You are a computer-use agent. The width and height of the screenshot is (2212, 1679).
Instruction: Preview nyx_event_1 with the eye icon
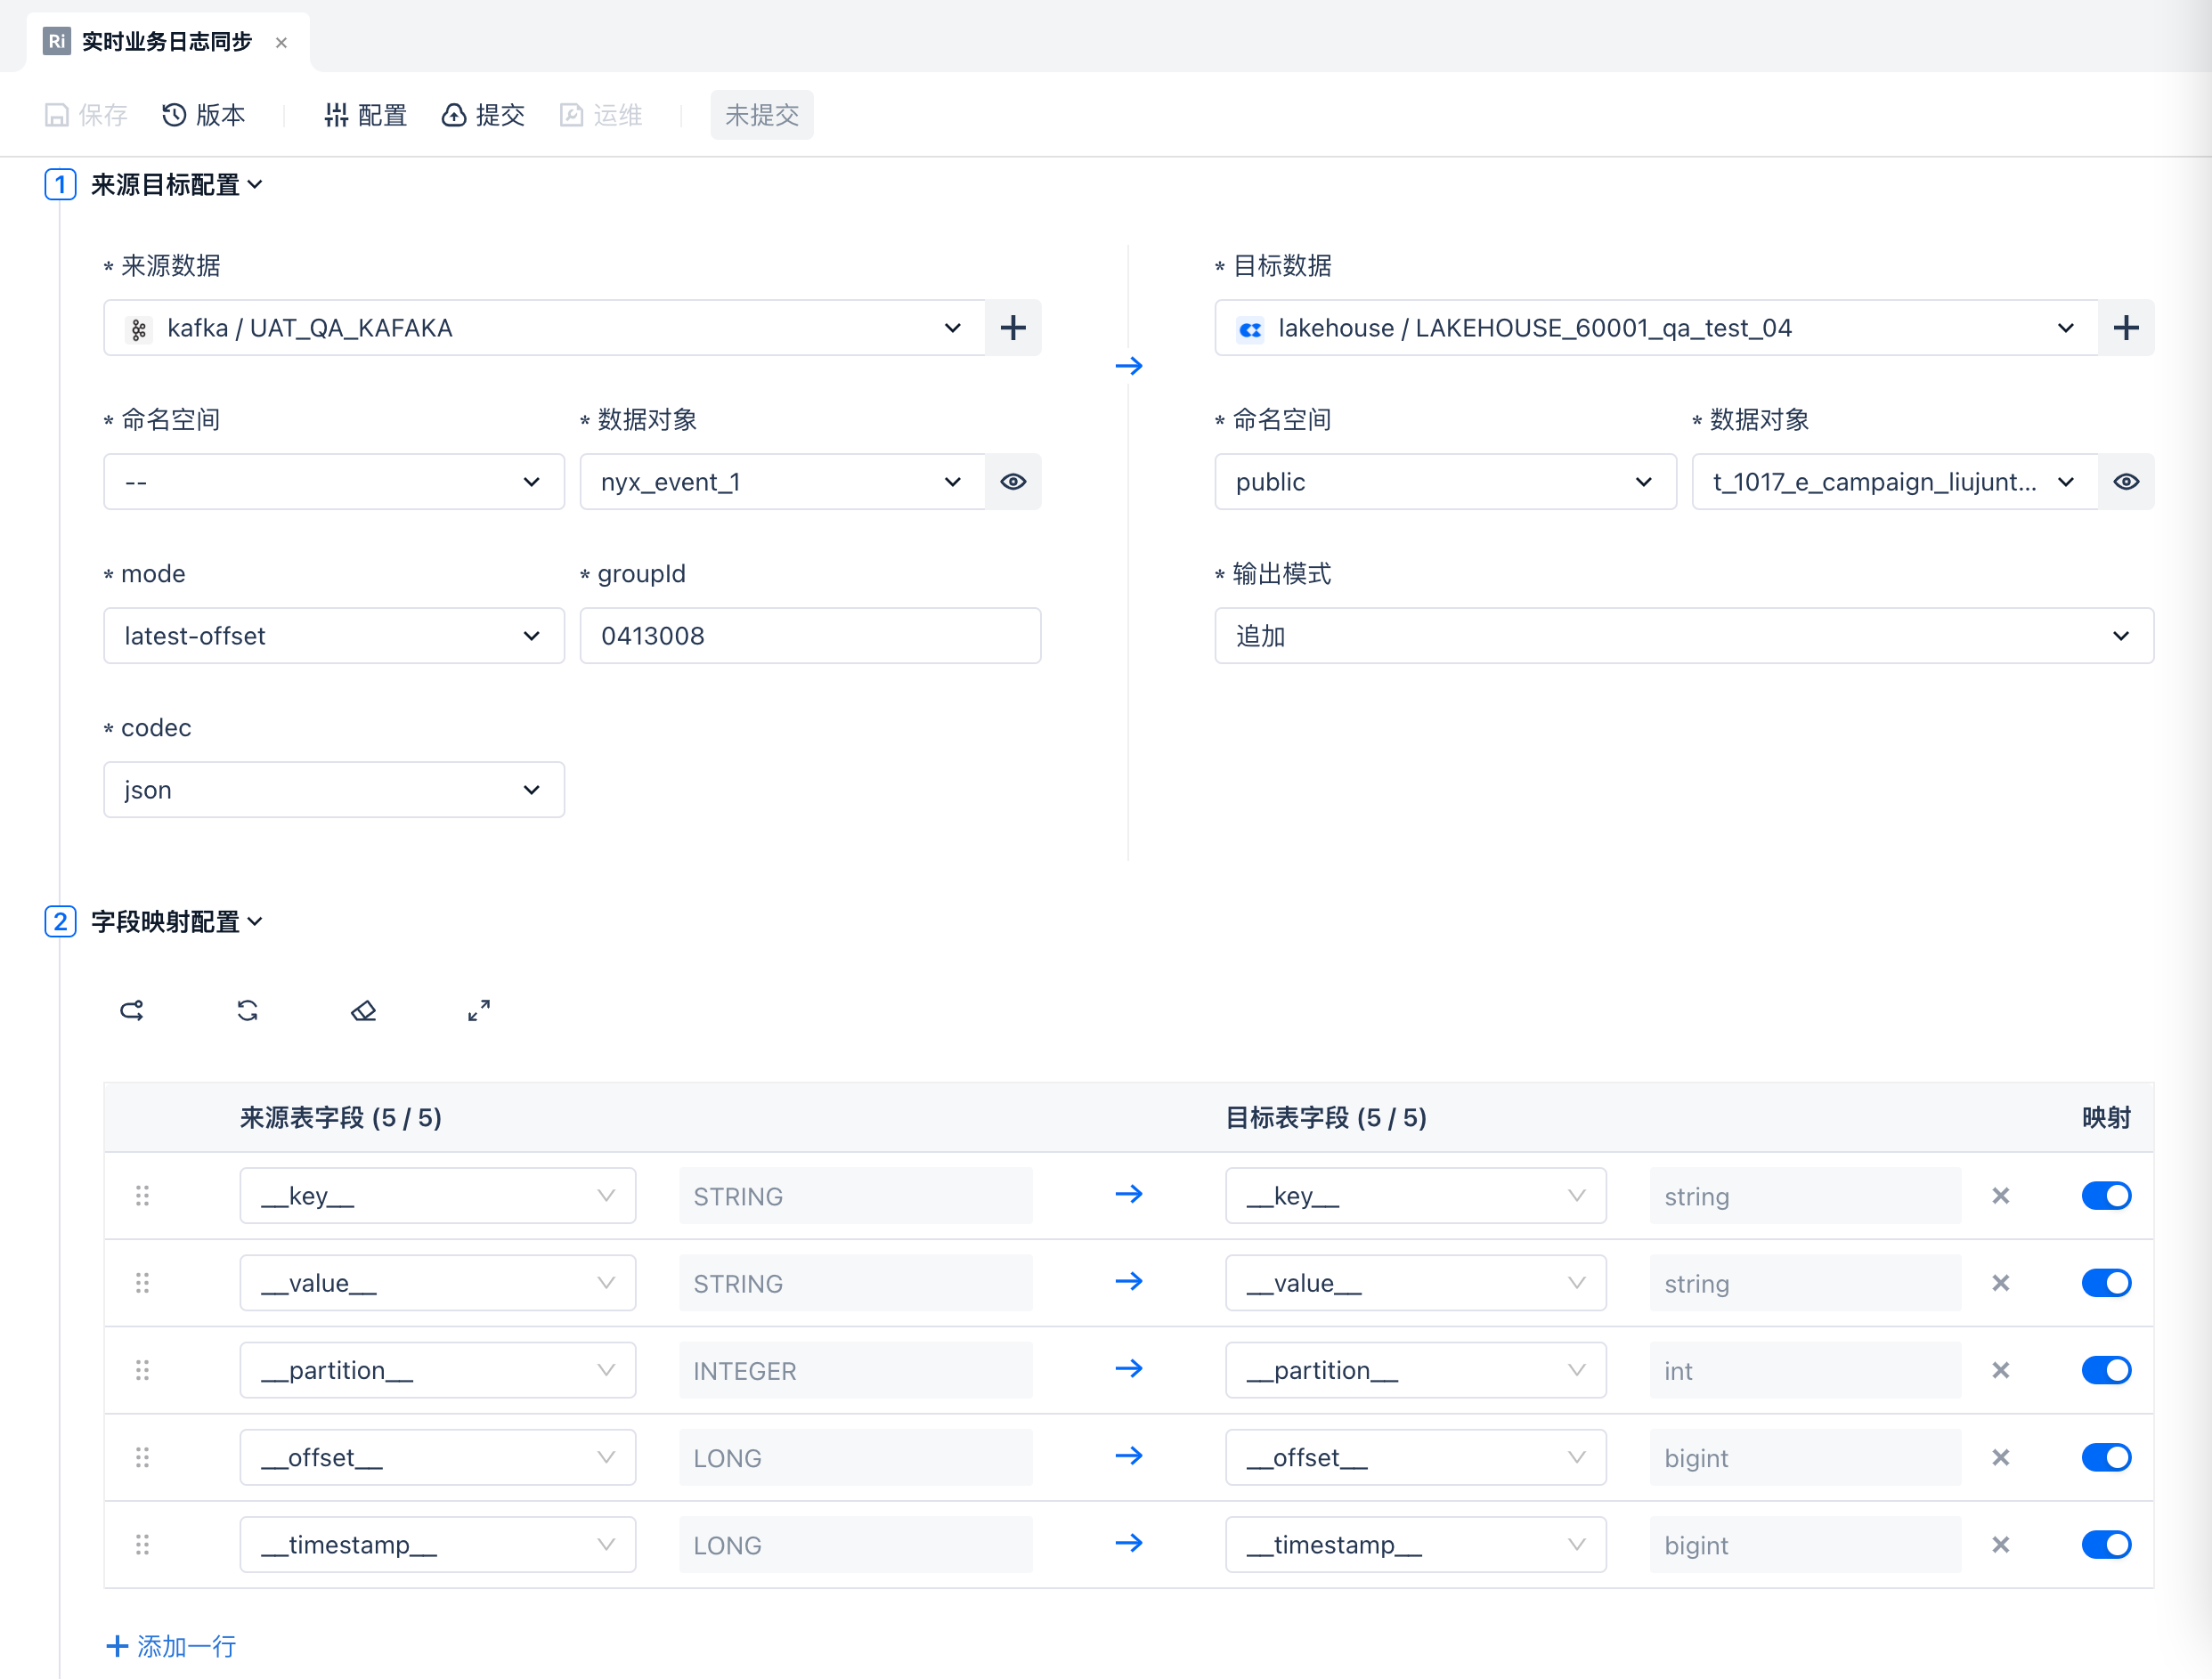pyautogui.click(x=1012, y=482)
